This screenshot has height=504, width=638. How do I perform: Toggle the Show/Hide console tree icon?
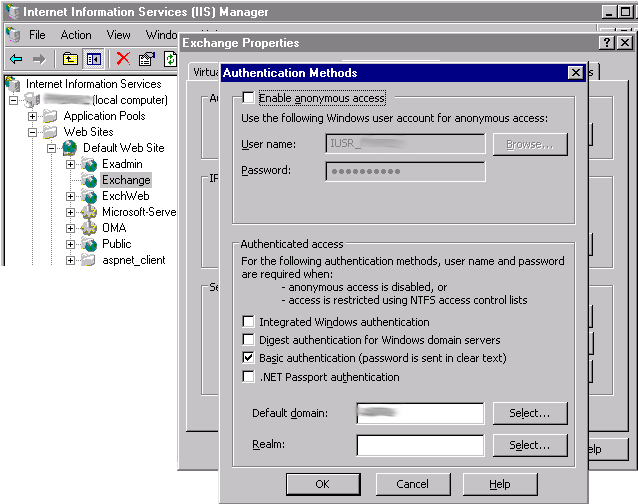pos(94,59)
